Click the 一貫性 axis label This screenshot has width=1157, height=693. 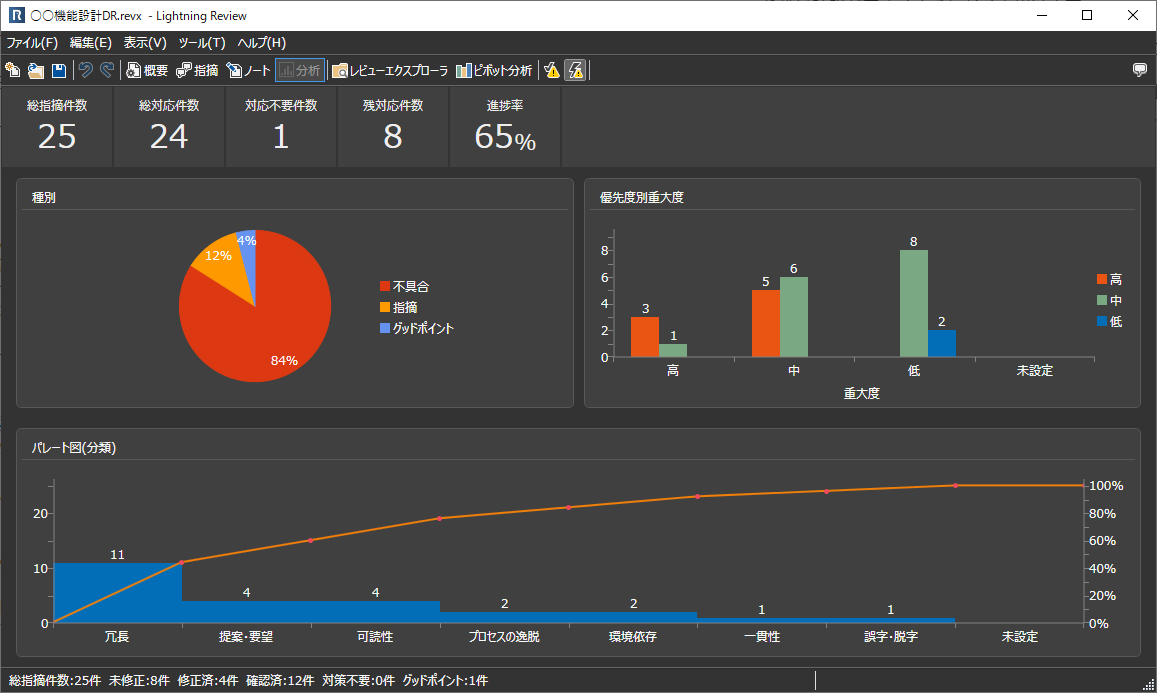761,636
